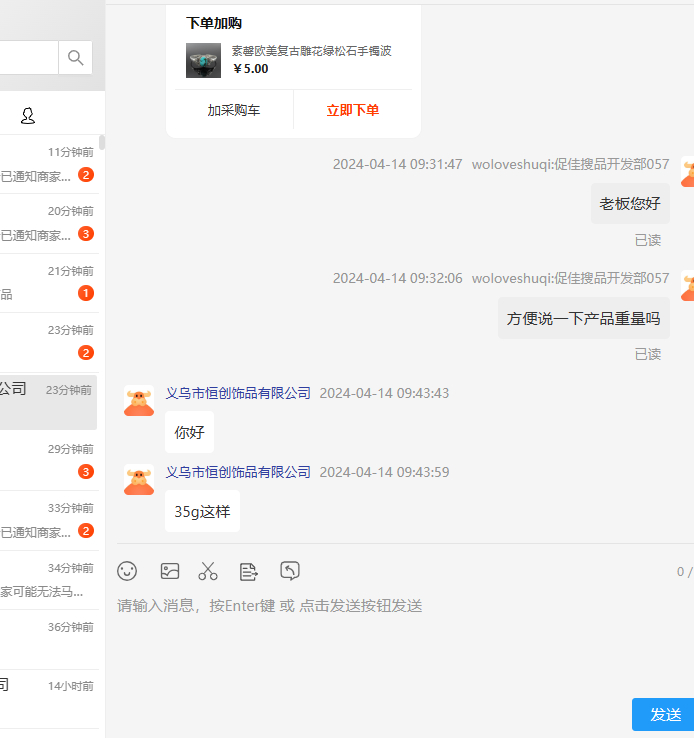Click the send image icon
This screenshot has width=694, height=738.
[x=170, y=571]
